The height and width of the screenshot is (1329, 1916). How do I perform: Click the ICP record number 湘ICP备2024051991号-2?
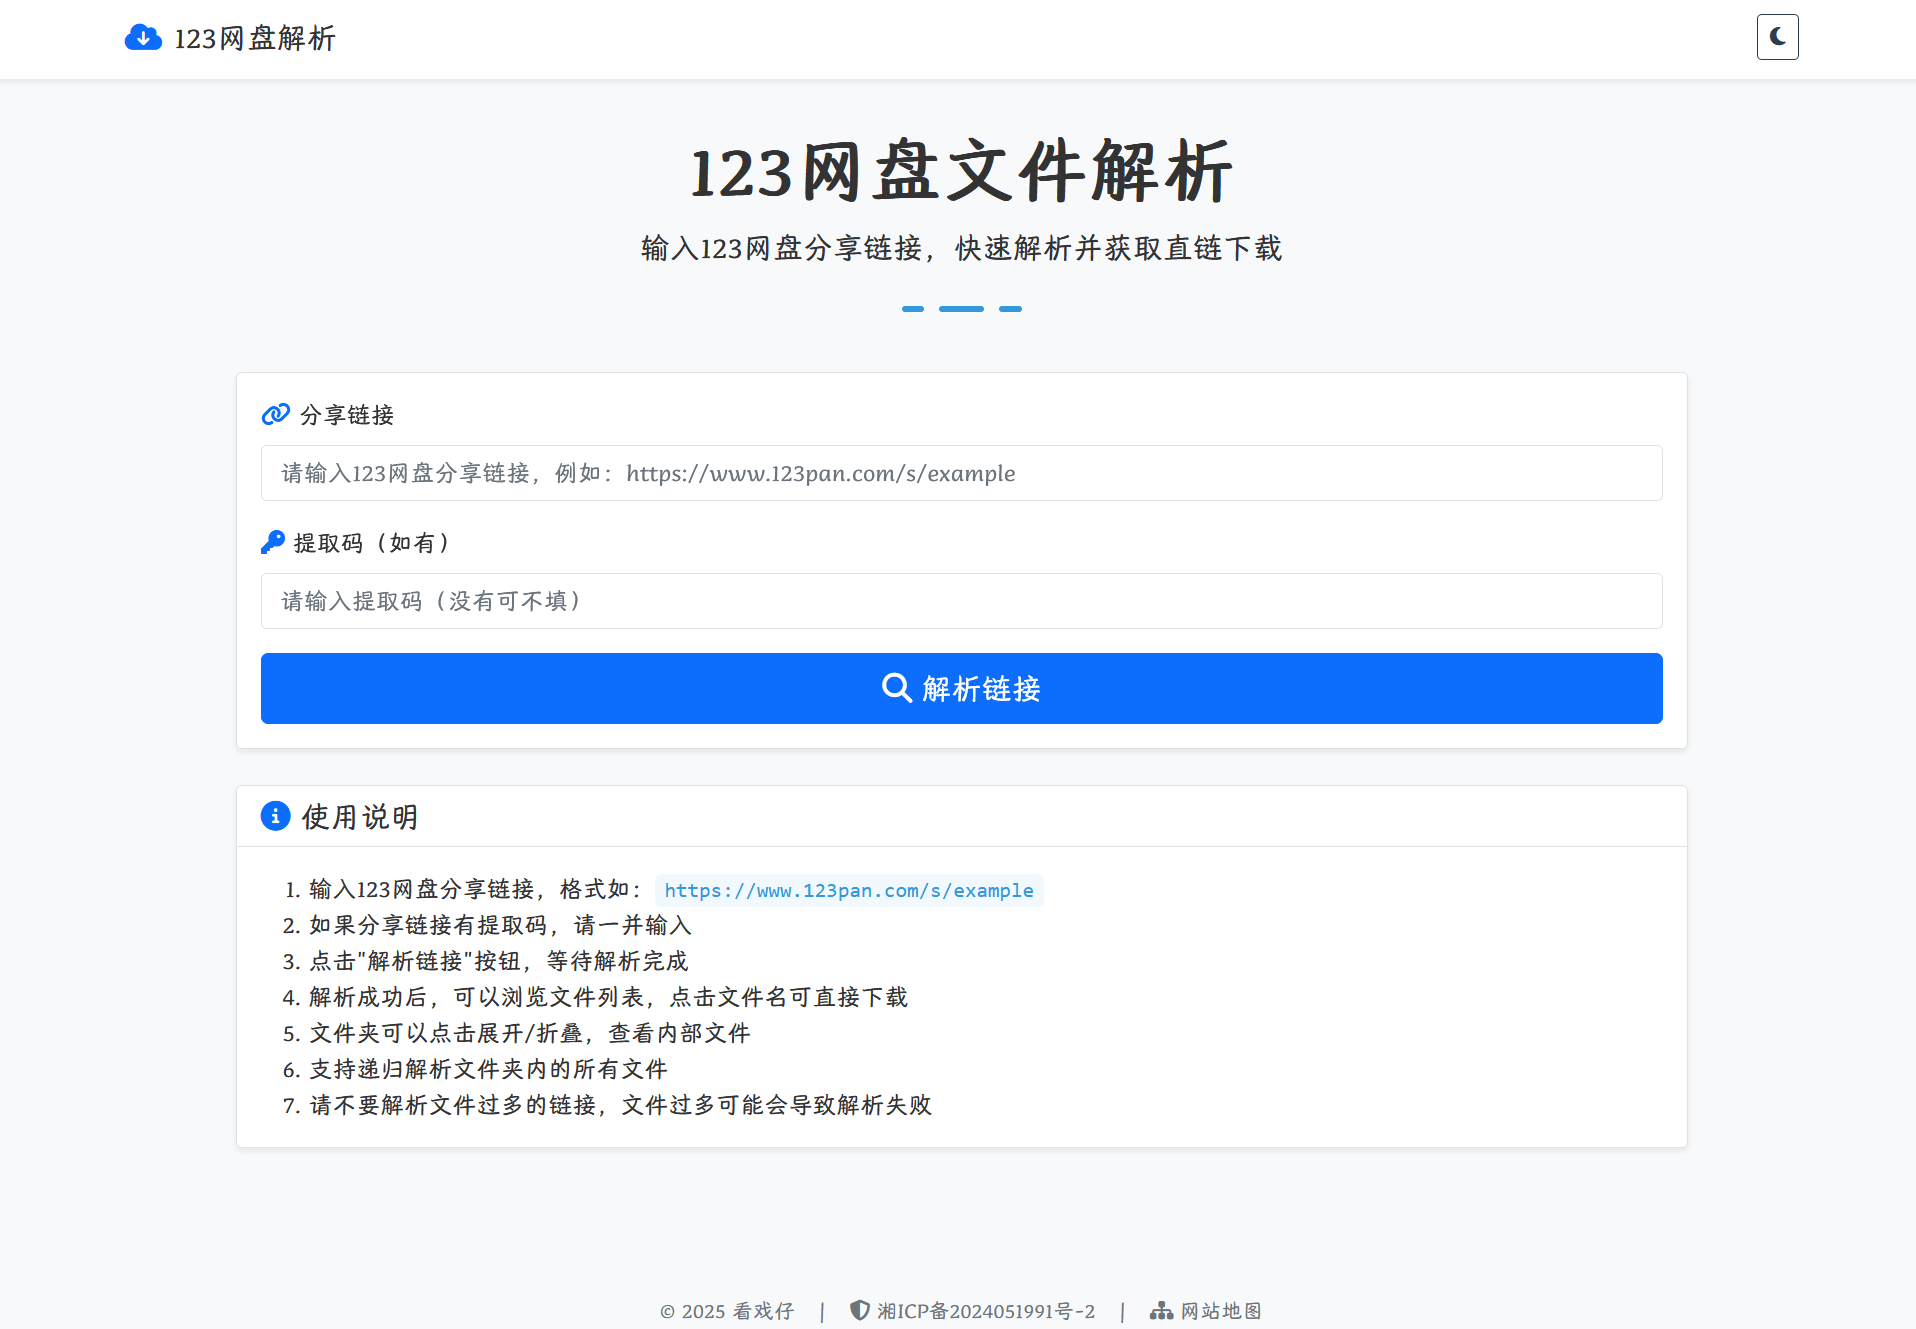click(x=985, y=1310)
